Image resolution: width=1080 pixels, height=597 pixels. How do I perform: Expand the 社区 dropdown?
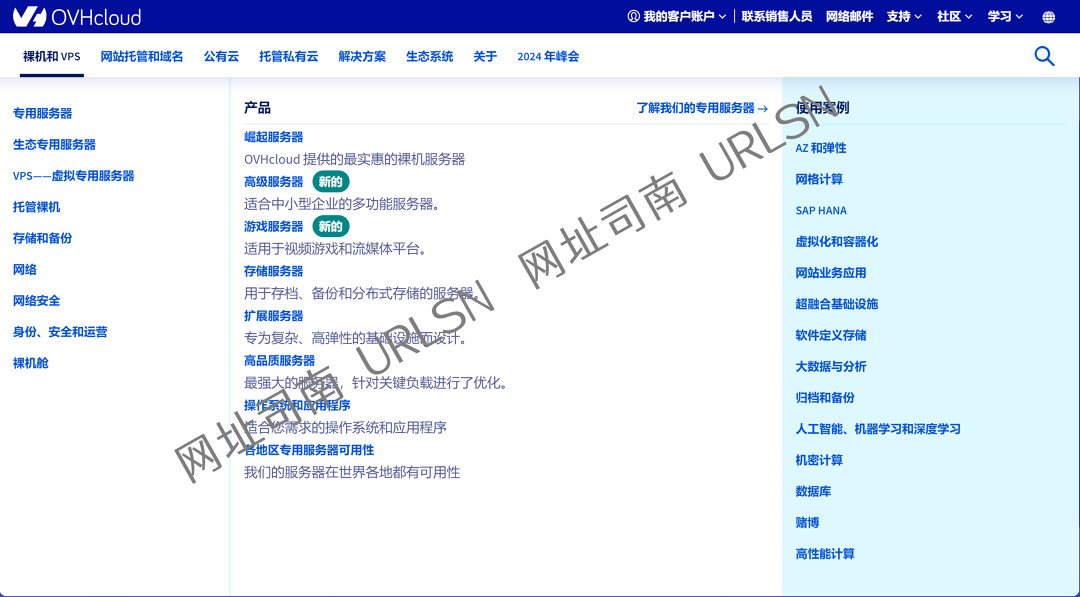952,17
